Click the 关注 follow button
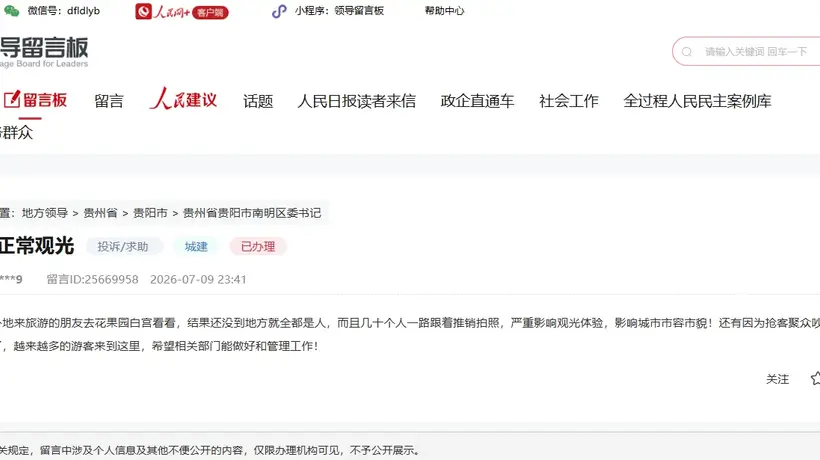 (x=777, y=379)
